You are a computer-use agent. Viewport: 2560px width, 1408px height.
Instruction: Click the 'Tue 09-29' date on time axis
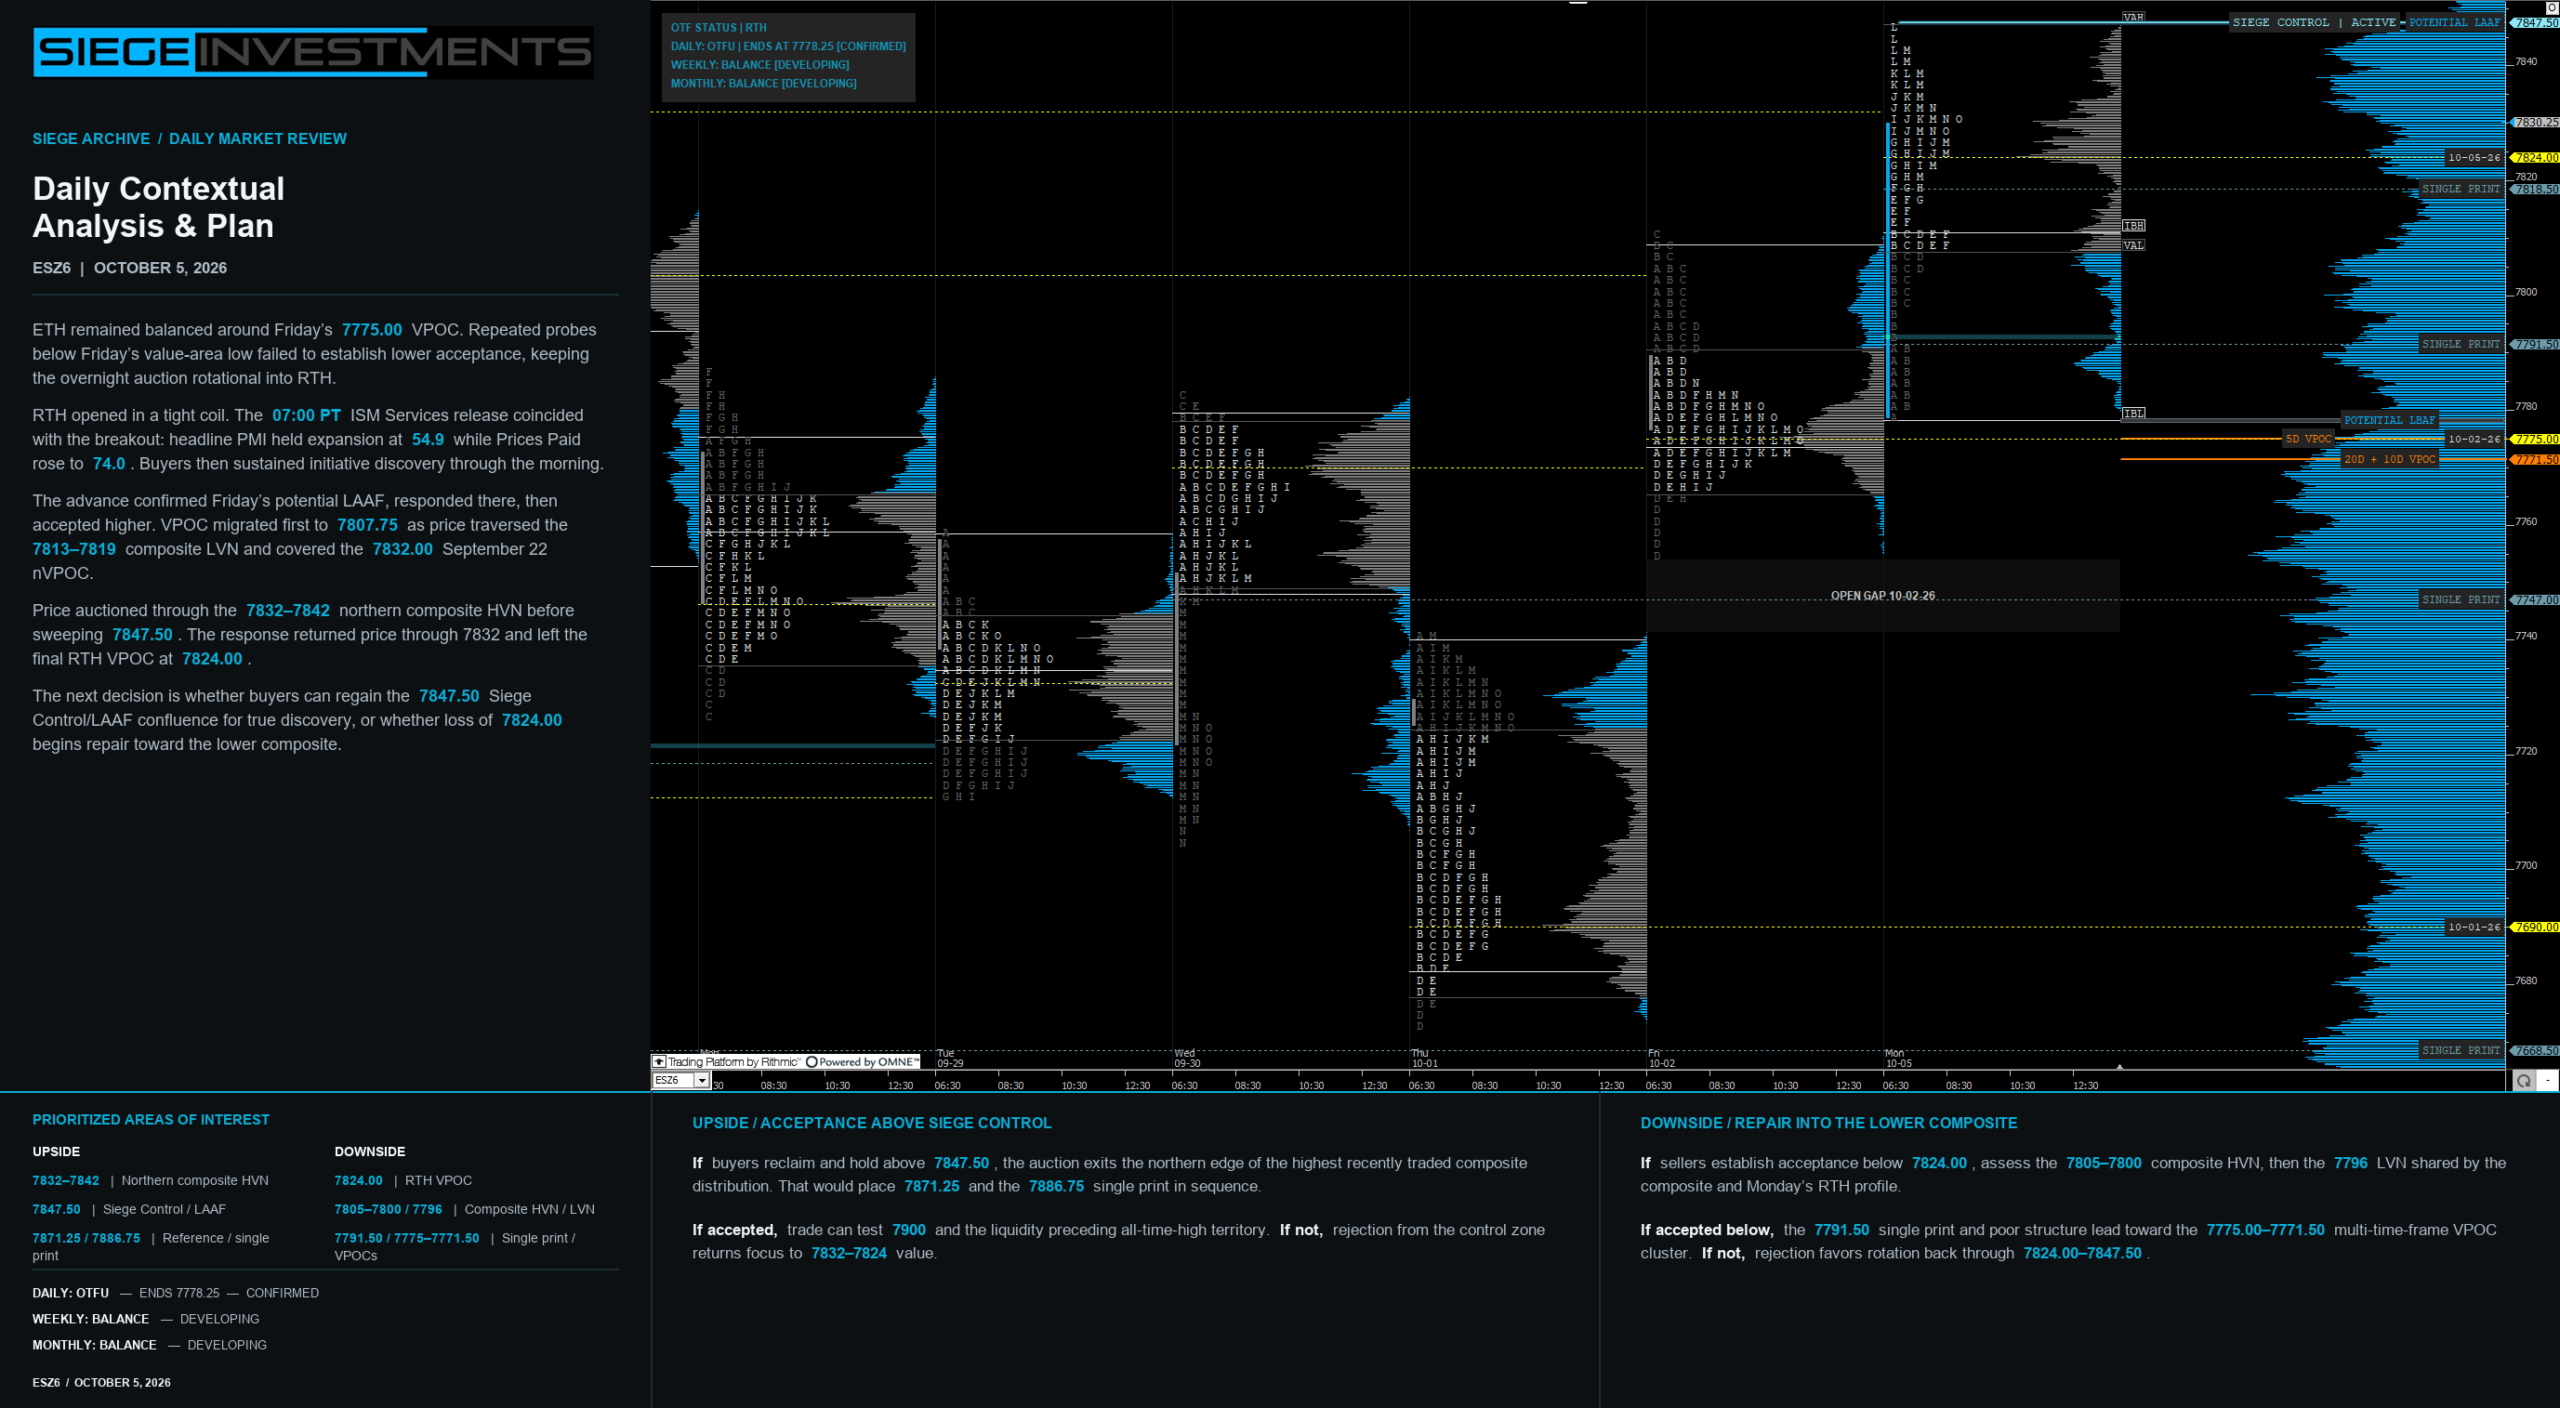pyautogui.click(x=950, y=1058)
